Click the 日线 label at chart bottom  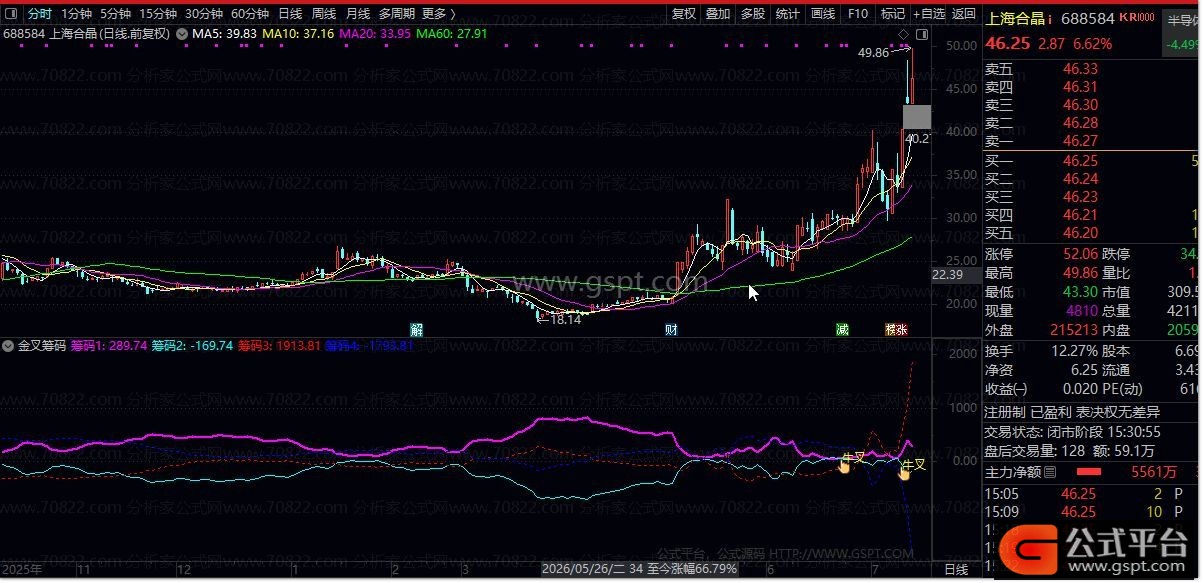(956, 569)
